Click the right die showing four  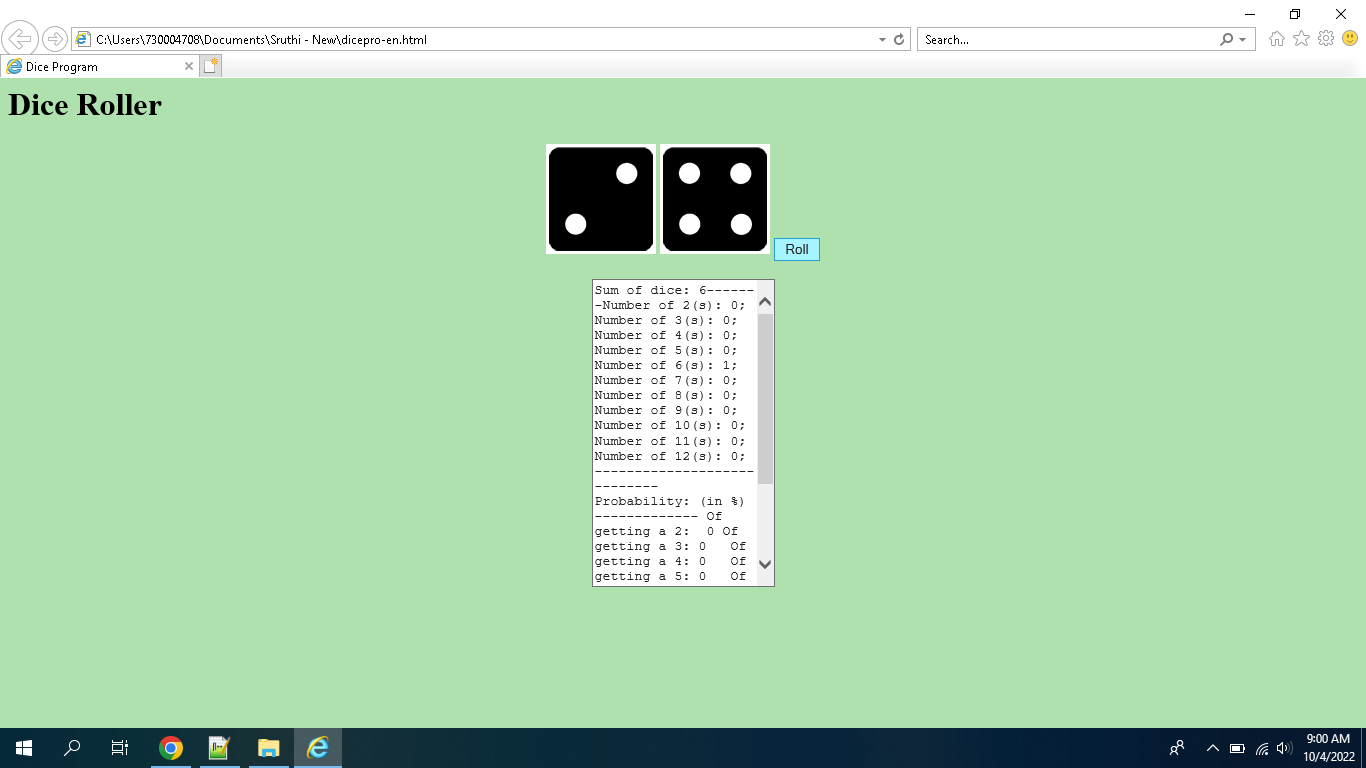pyautogui.click(x=715, y=199)
